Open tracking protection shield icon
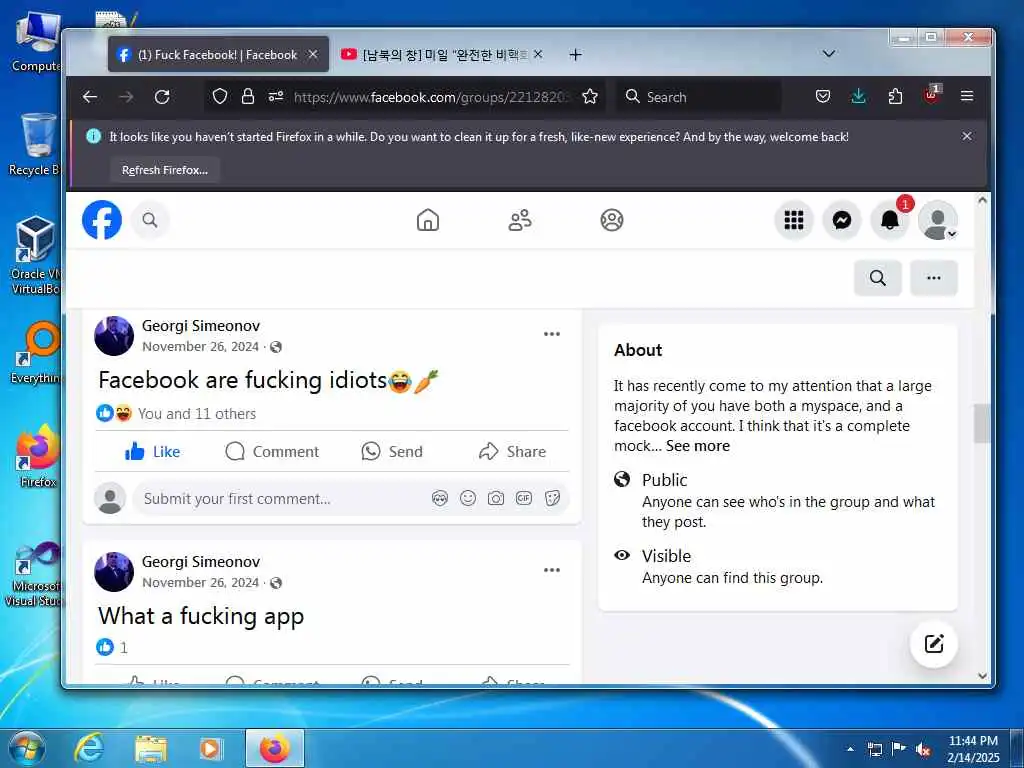 click(x=220, y=97)
